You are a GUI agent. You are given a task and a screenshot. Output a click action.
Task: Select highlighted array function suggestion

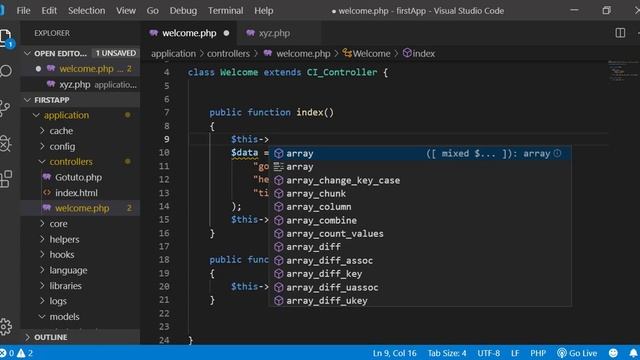[x=420, y=153]
